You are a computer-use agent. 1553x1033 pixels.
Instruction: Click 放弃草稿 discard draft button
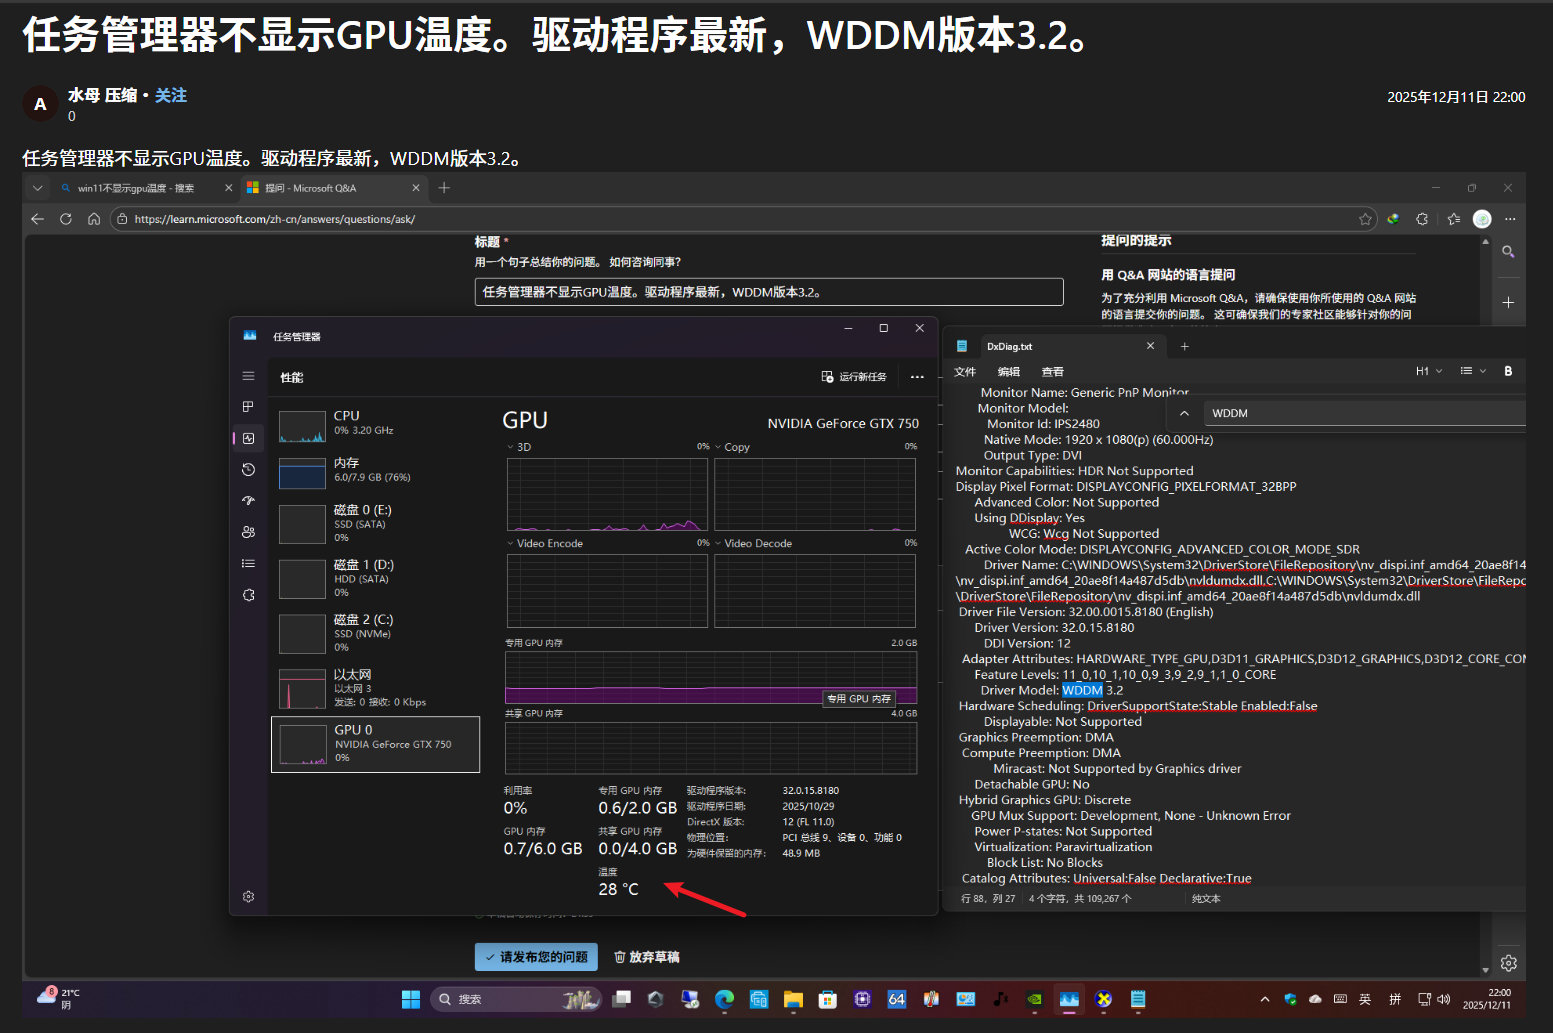click(x=646, y=957)
